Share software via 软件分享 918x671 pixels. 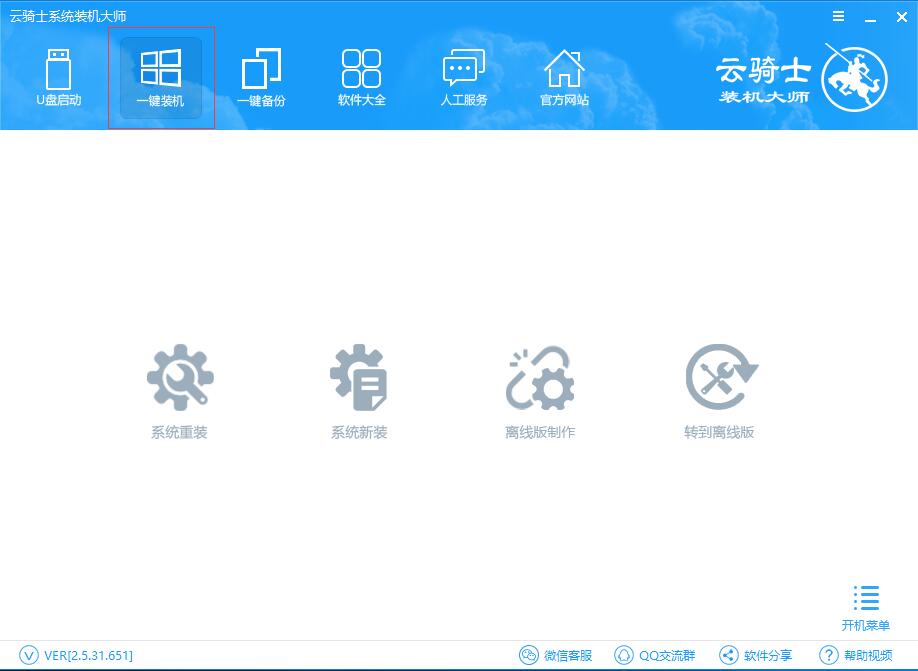coord(755,655)
